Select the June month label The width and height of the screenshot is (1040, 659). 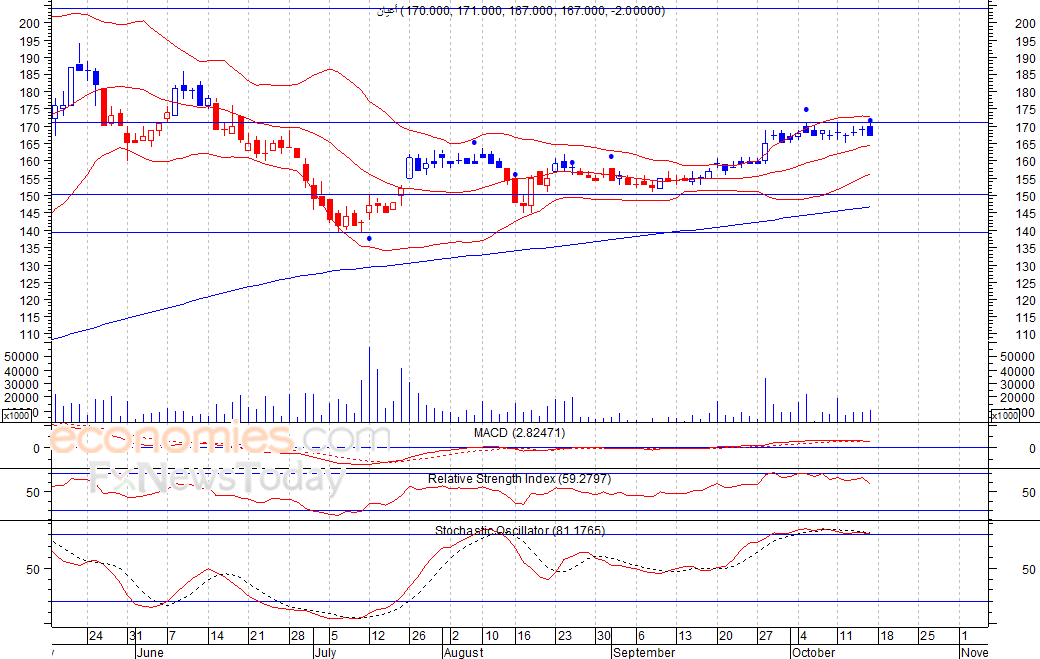pyautogui.click(x=150, y=652)
